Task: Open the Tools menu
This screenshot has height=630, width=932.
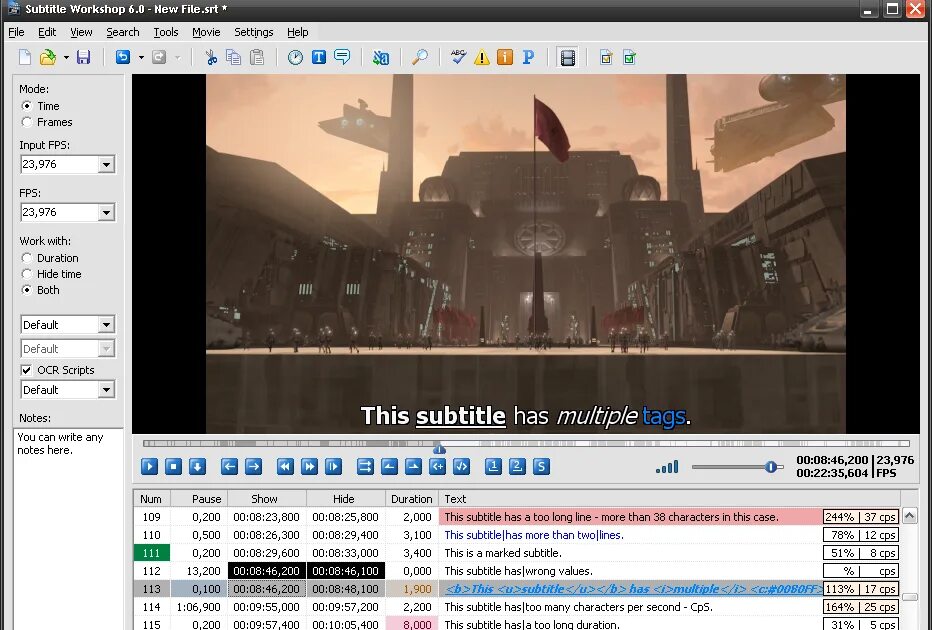Action: pos(166,32)
